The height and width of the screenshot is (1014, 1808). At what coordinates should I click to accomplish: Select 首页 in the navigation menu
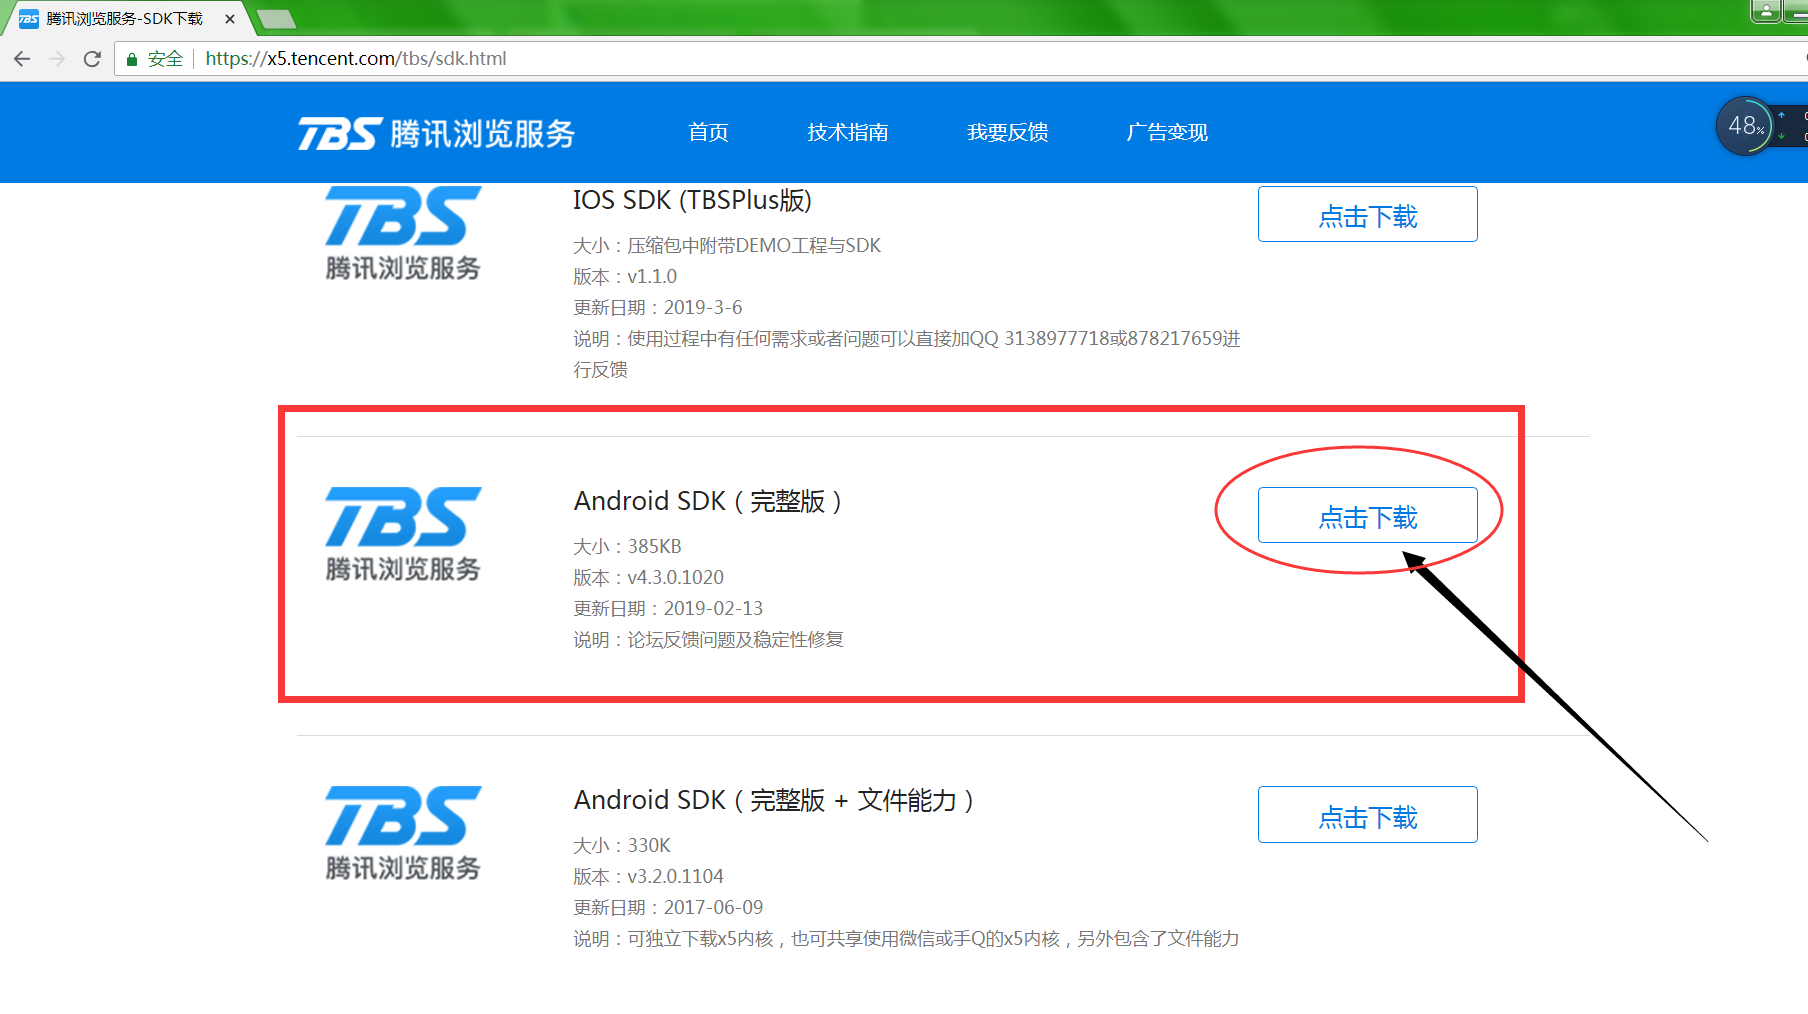(708, 132)
